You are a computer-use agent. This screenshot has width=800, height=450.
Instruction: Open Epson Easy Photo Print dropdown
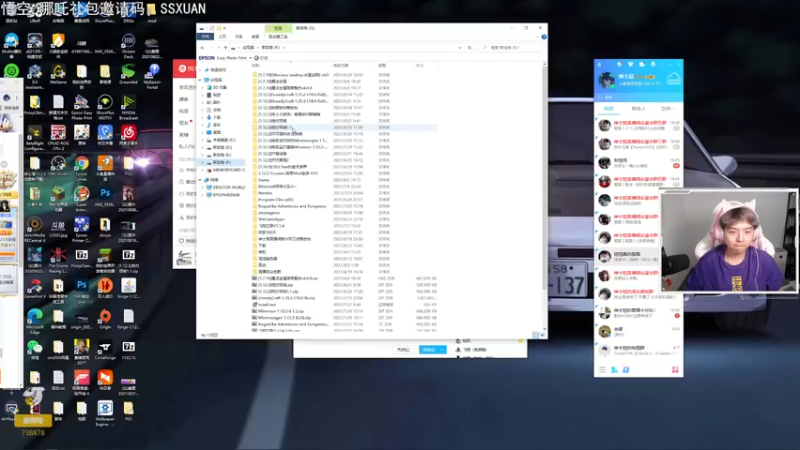point(251,58)
